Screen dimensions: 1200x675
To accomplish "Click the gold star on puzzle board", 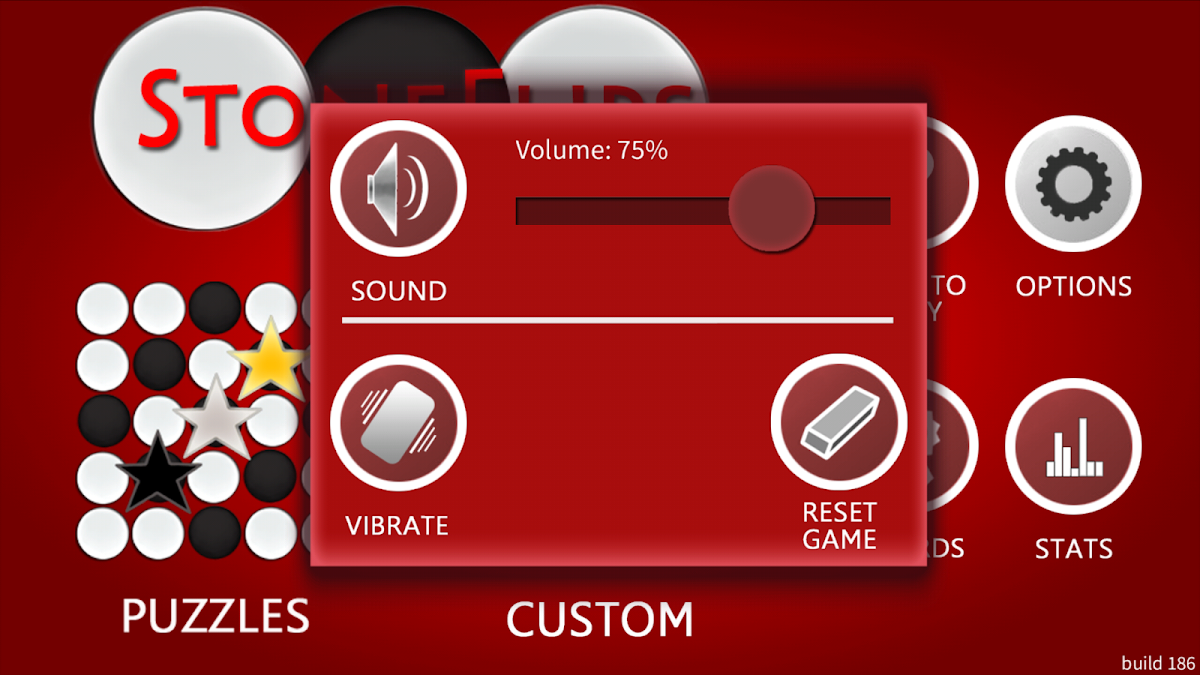I will click(x=268, y=360).
